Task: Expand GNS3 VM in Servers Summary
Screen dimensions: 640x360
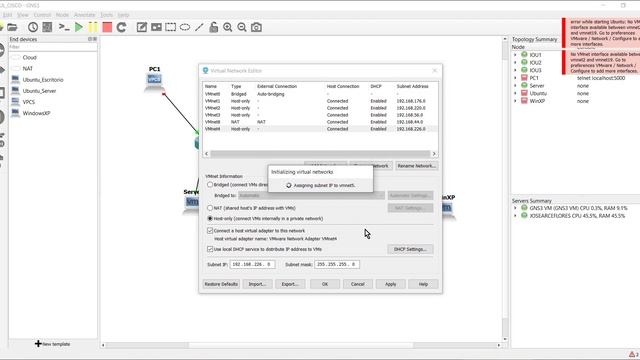Action: click(x=515, y=208)
